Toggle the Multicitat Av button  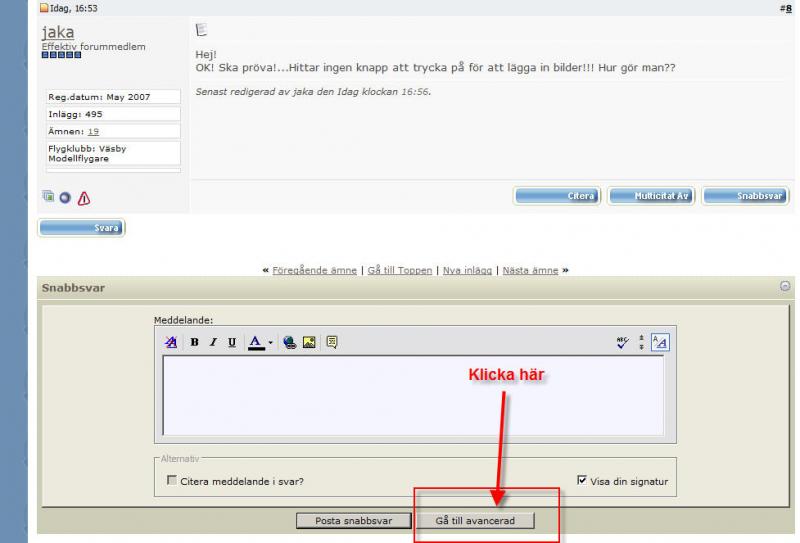pyautogui.click(x=651, y=196)
